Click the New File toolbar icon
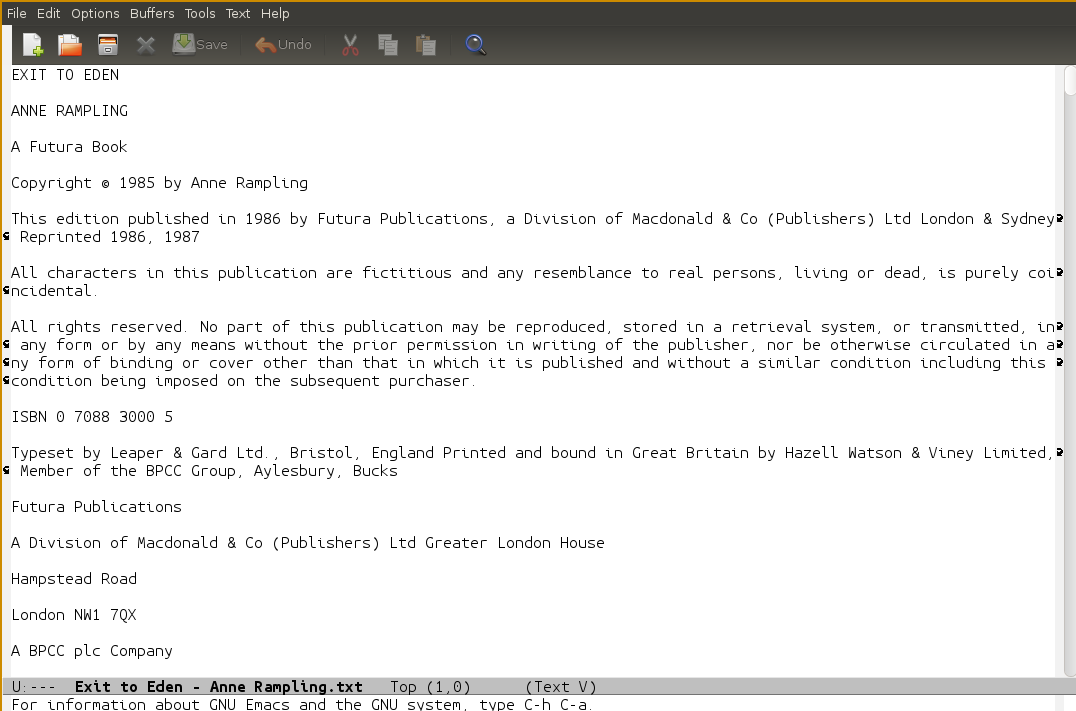The height and width of the screenshot is (711, 1076). 33,45
